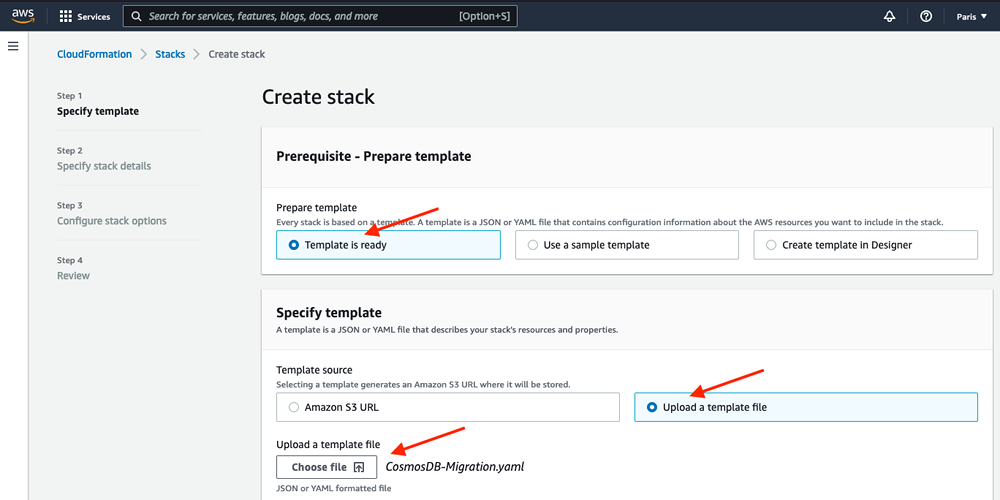Click the Configure stack options step
The image size is (1000, 500).
(112, 221)
